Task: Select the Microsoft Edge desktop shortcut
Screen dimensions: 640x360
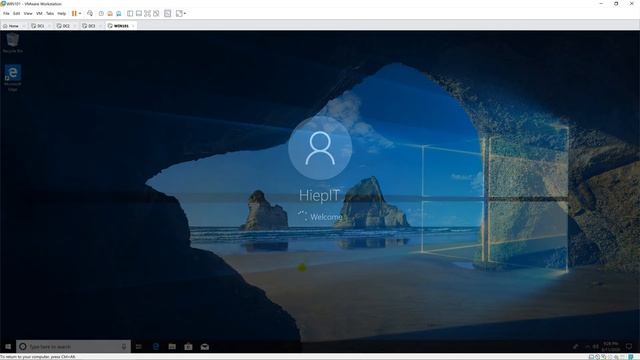Action: tap(13, 78)
